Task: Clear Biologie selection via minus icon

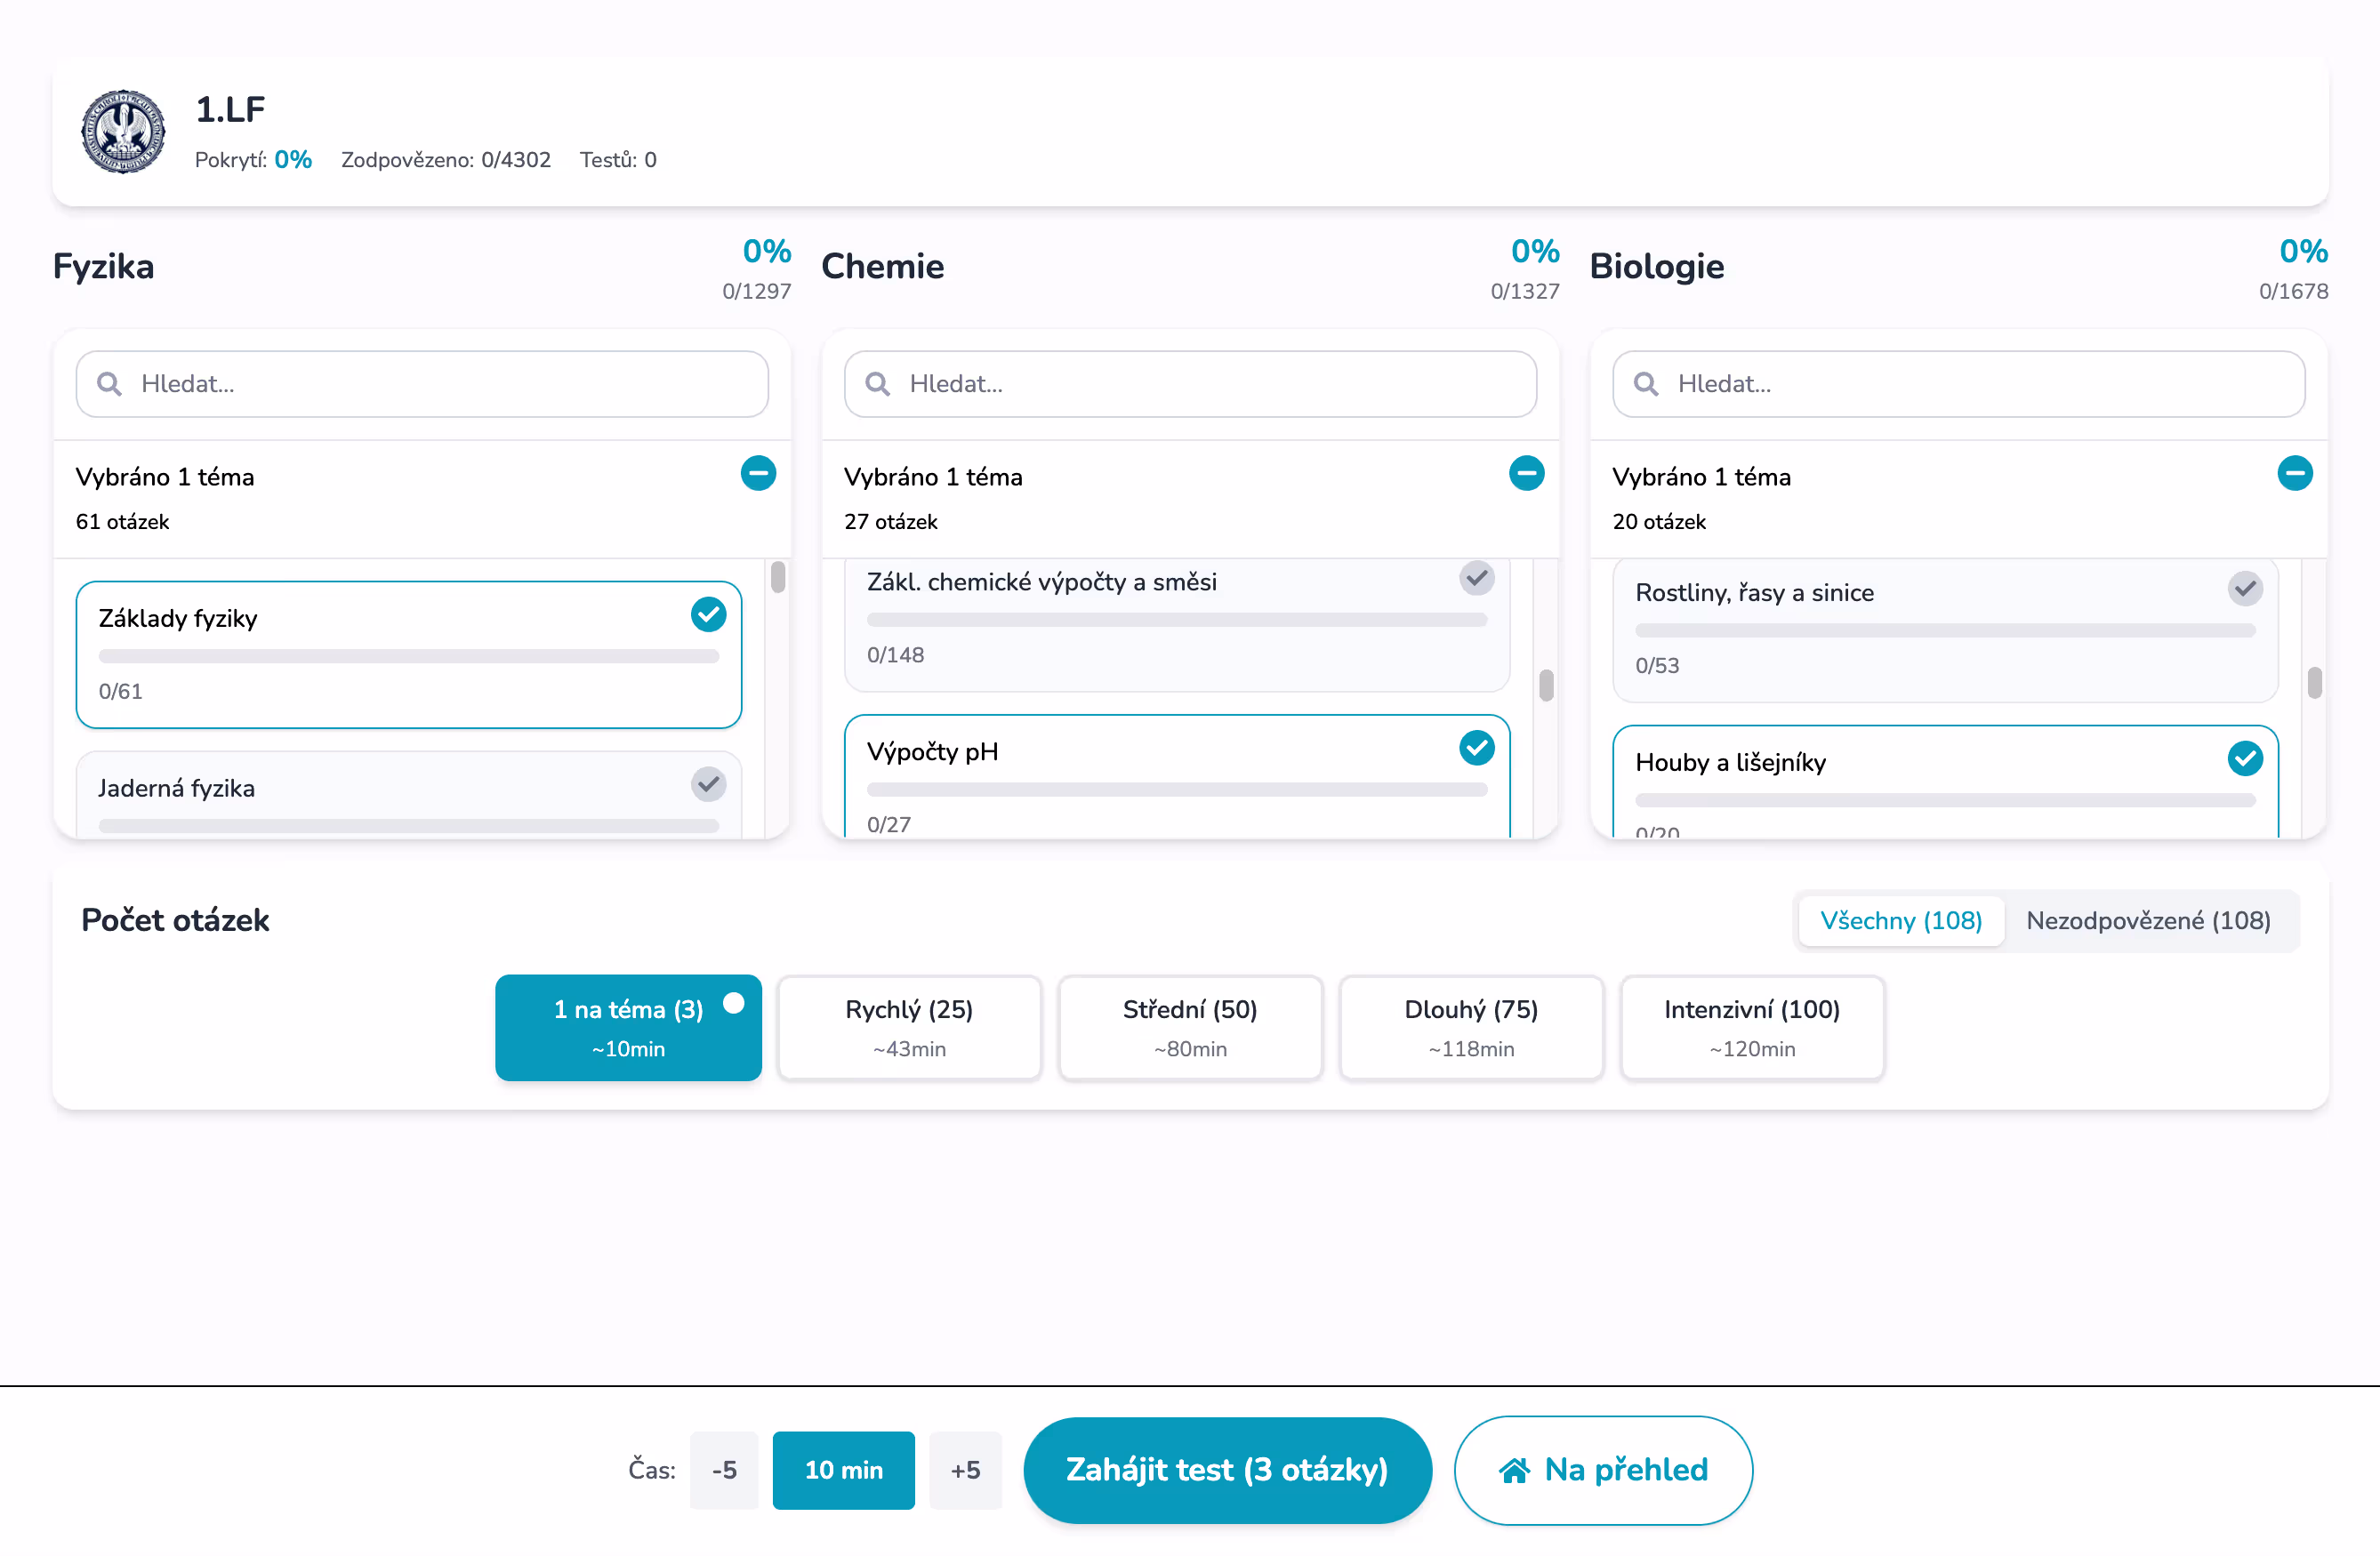Action: [x=2294, y=473]
